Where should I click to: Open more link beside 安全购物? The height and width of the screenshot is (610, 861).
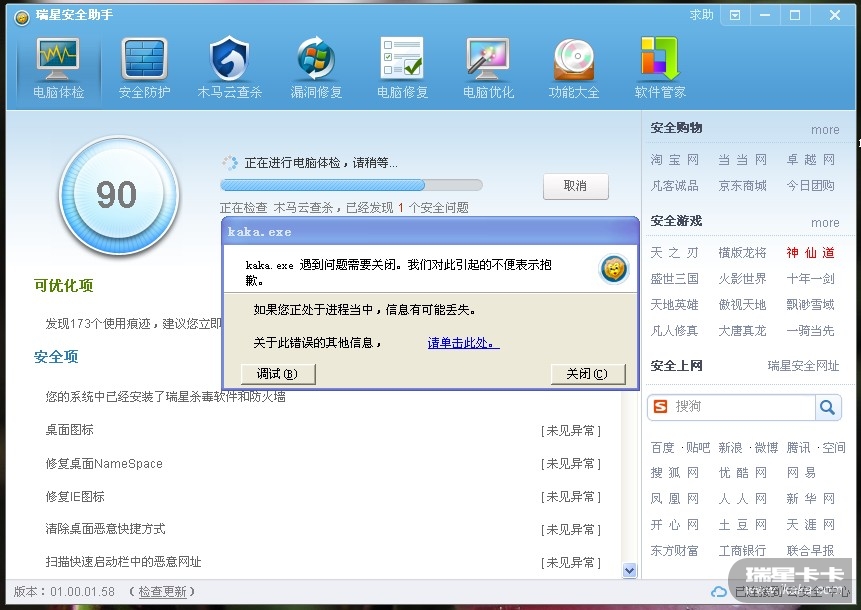[825, 130]
